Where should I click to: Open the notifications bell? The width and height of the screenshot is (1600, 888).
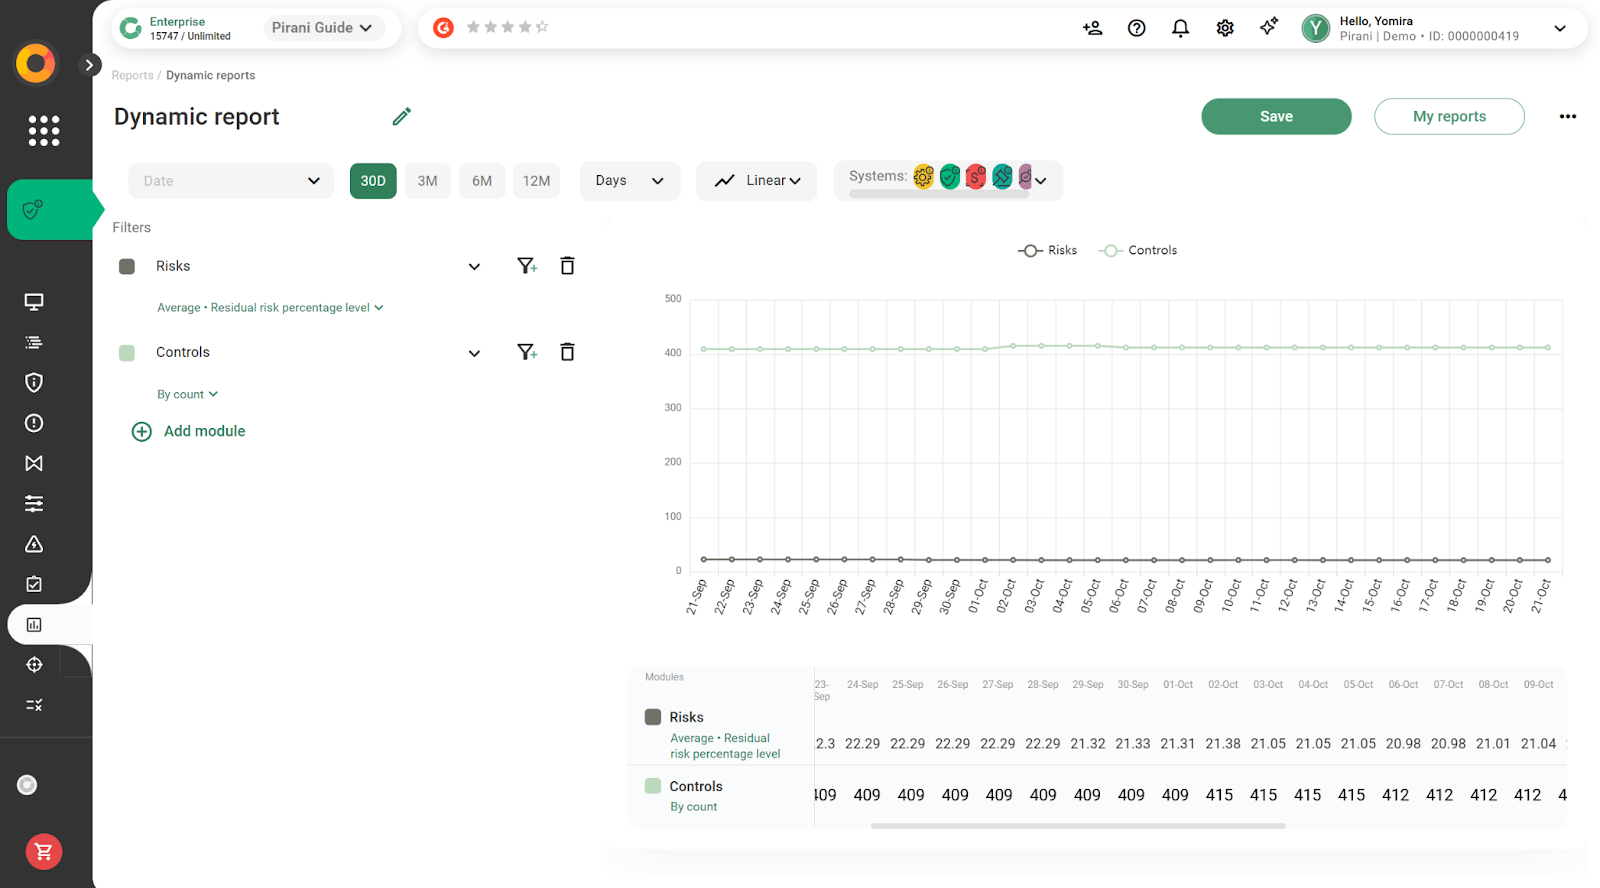tap(1180, 28)
